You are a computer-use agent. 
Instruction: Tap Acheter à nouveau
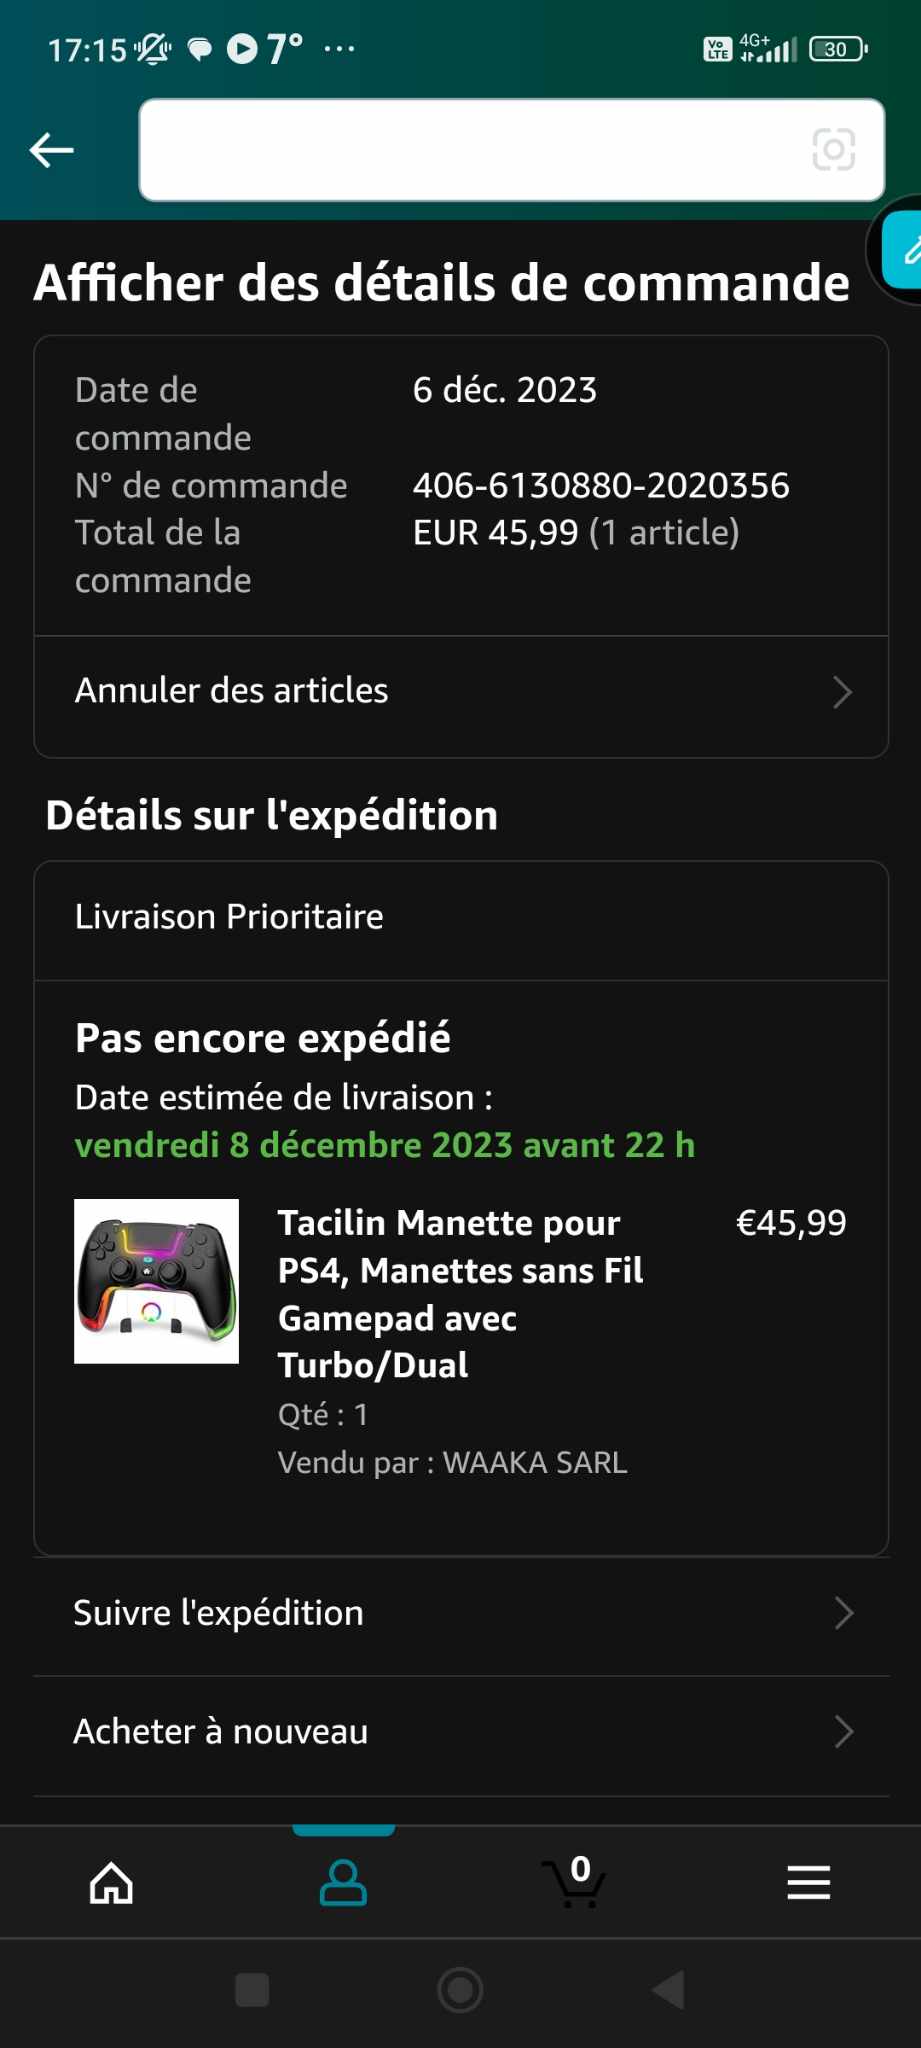[x=221, y=1732]
